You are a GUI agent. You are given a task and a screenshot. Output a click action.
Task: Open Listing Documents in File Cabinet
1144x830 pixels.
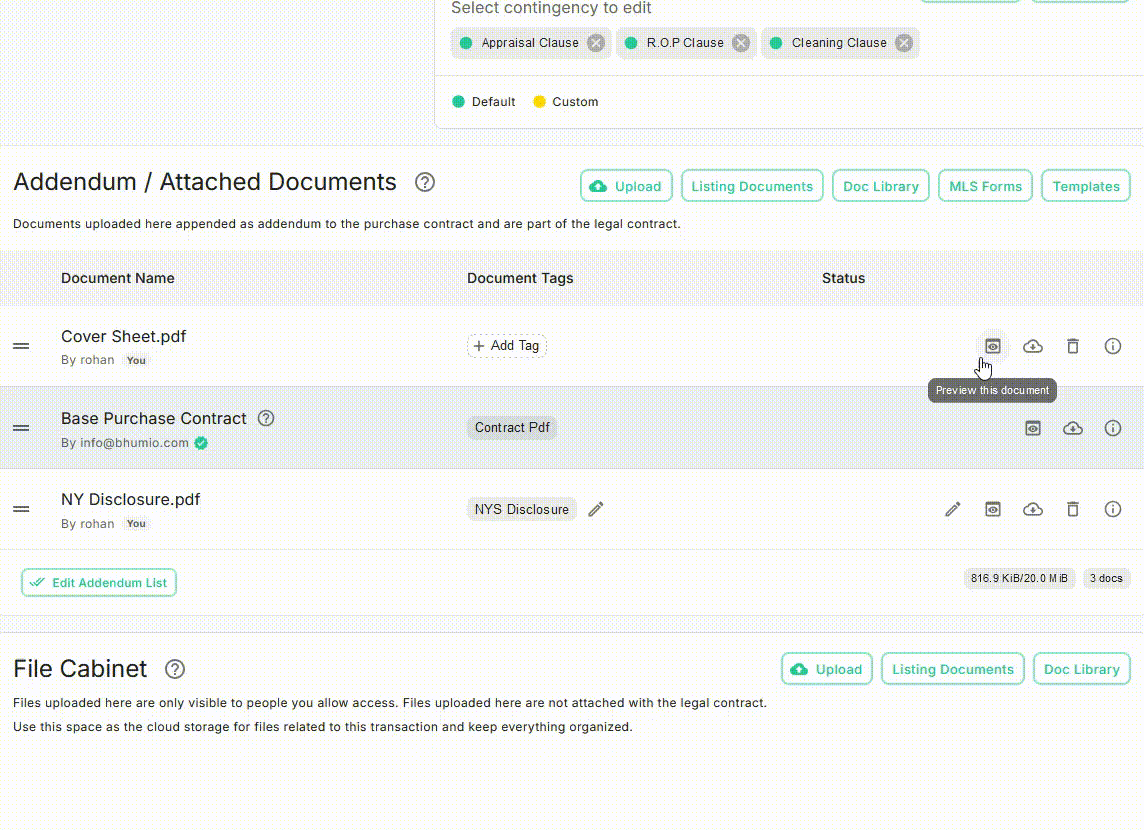(952, 669)
